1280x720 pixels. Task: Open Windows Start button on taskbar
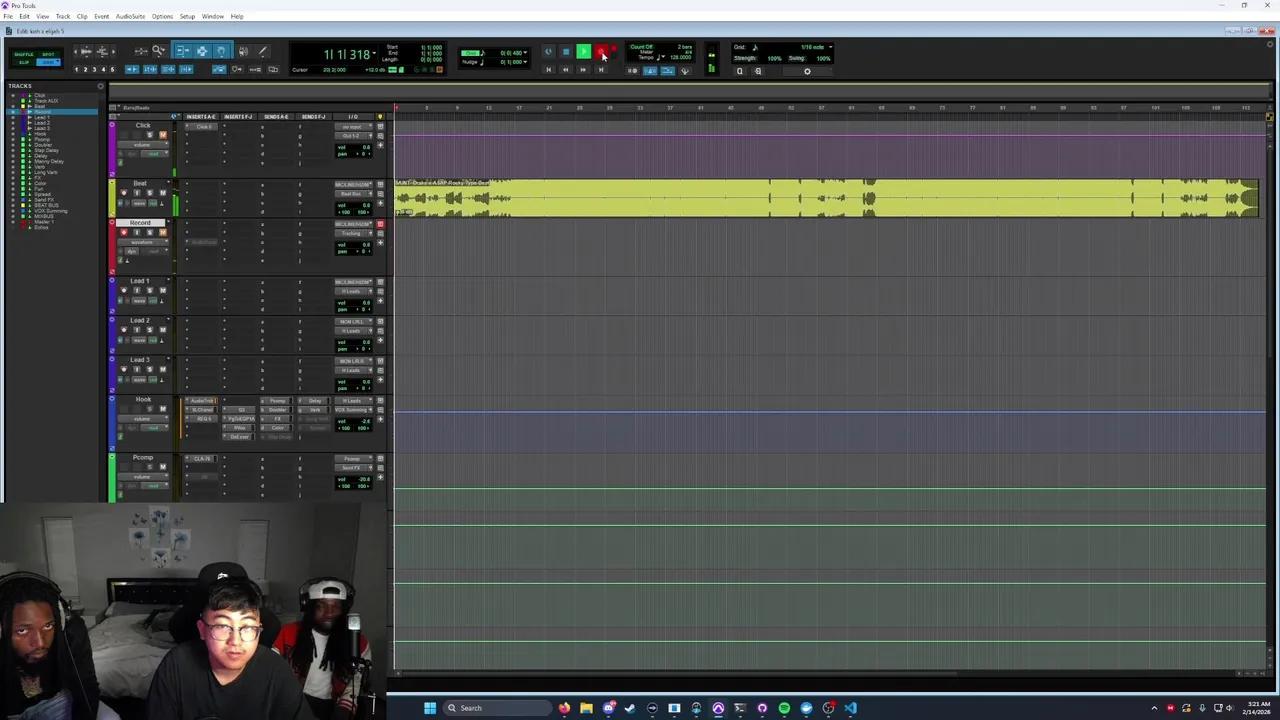pos(430,708)
